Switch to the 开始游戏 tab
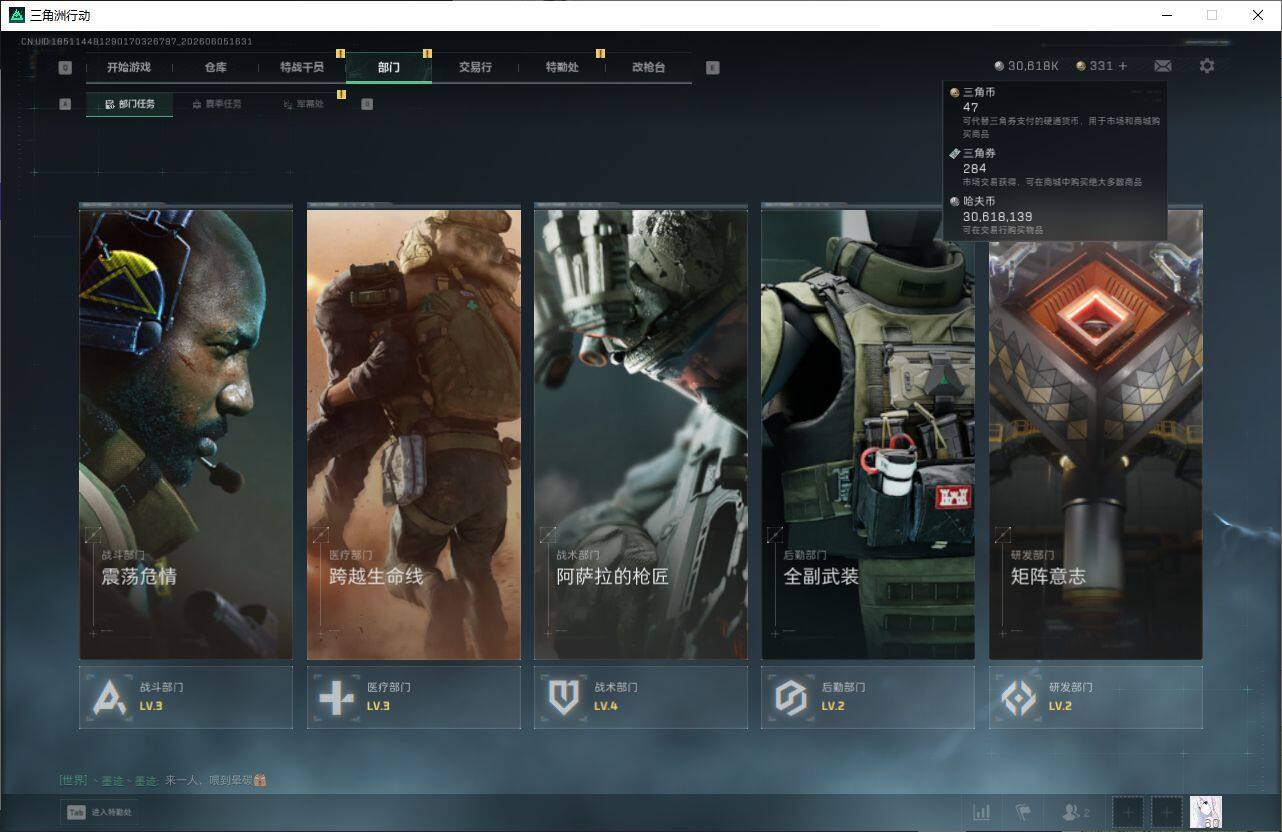 point(129,68)
